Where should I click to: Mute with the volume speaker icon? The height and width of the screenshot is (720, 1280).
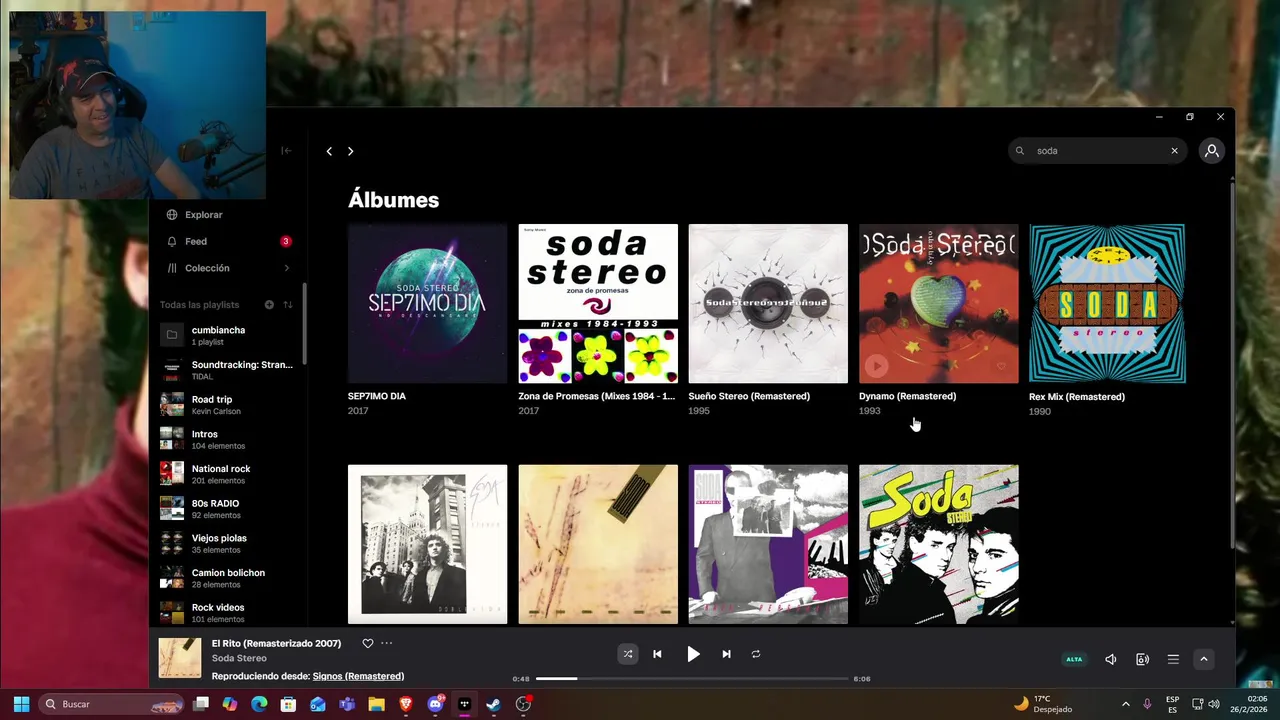click(x=1110, y=659)
